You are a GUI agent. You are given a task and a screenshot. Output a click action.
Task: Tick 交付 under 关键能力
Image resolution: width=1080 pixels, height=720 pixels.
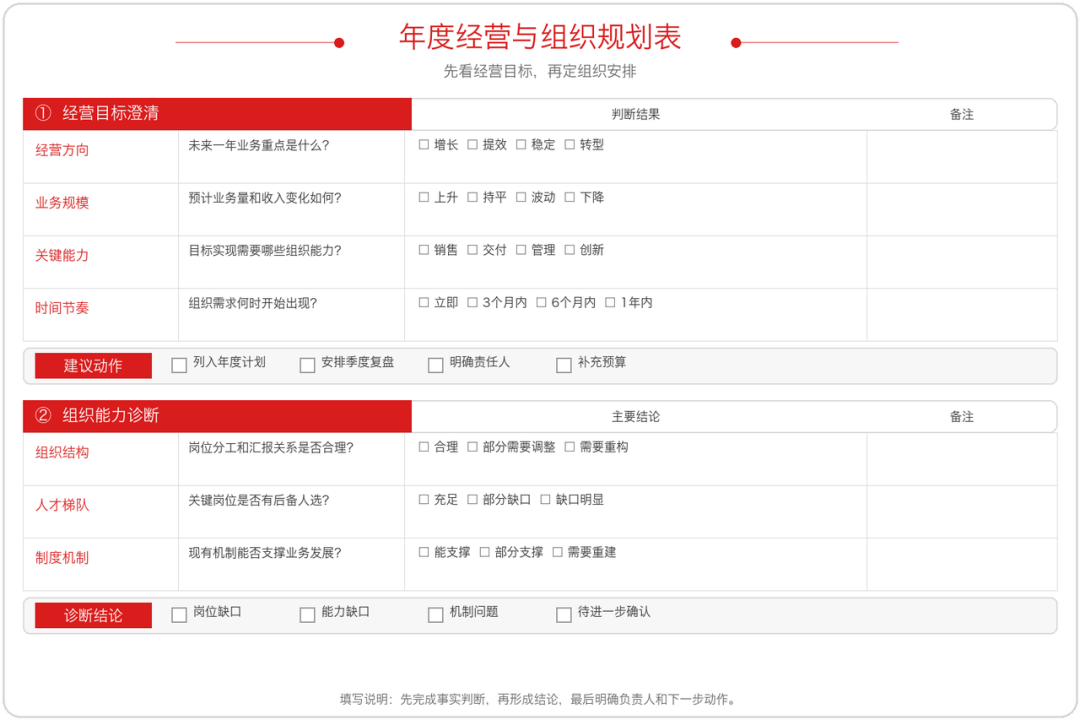coord(472,249)
